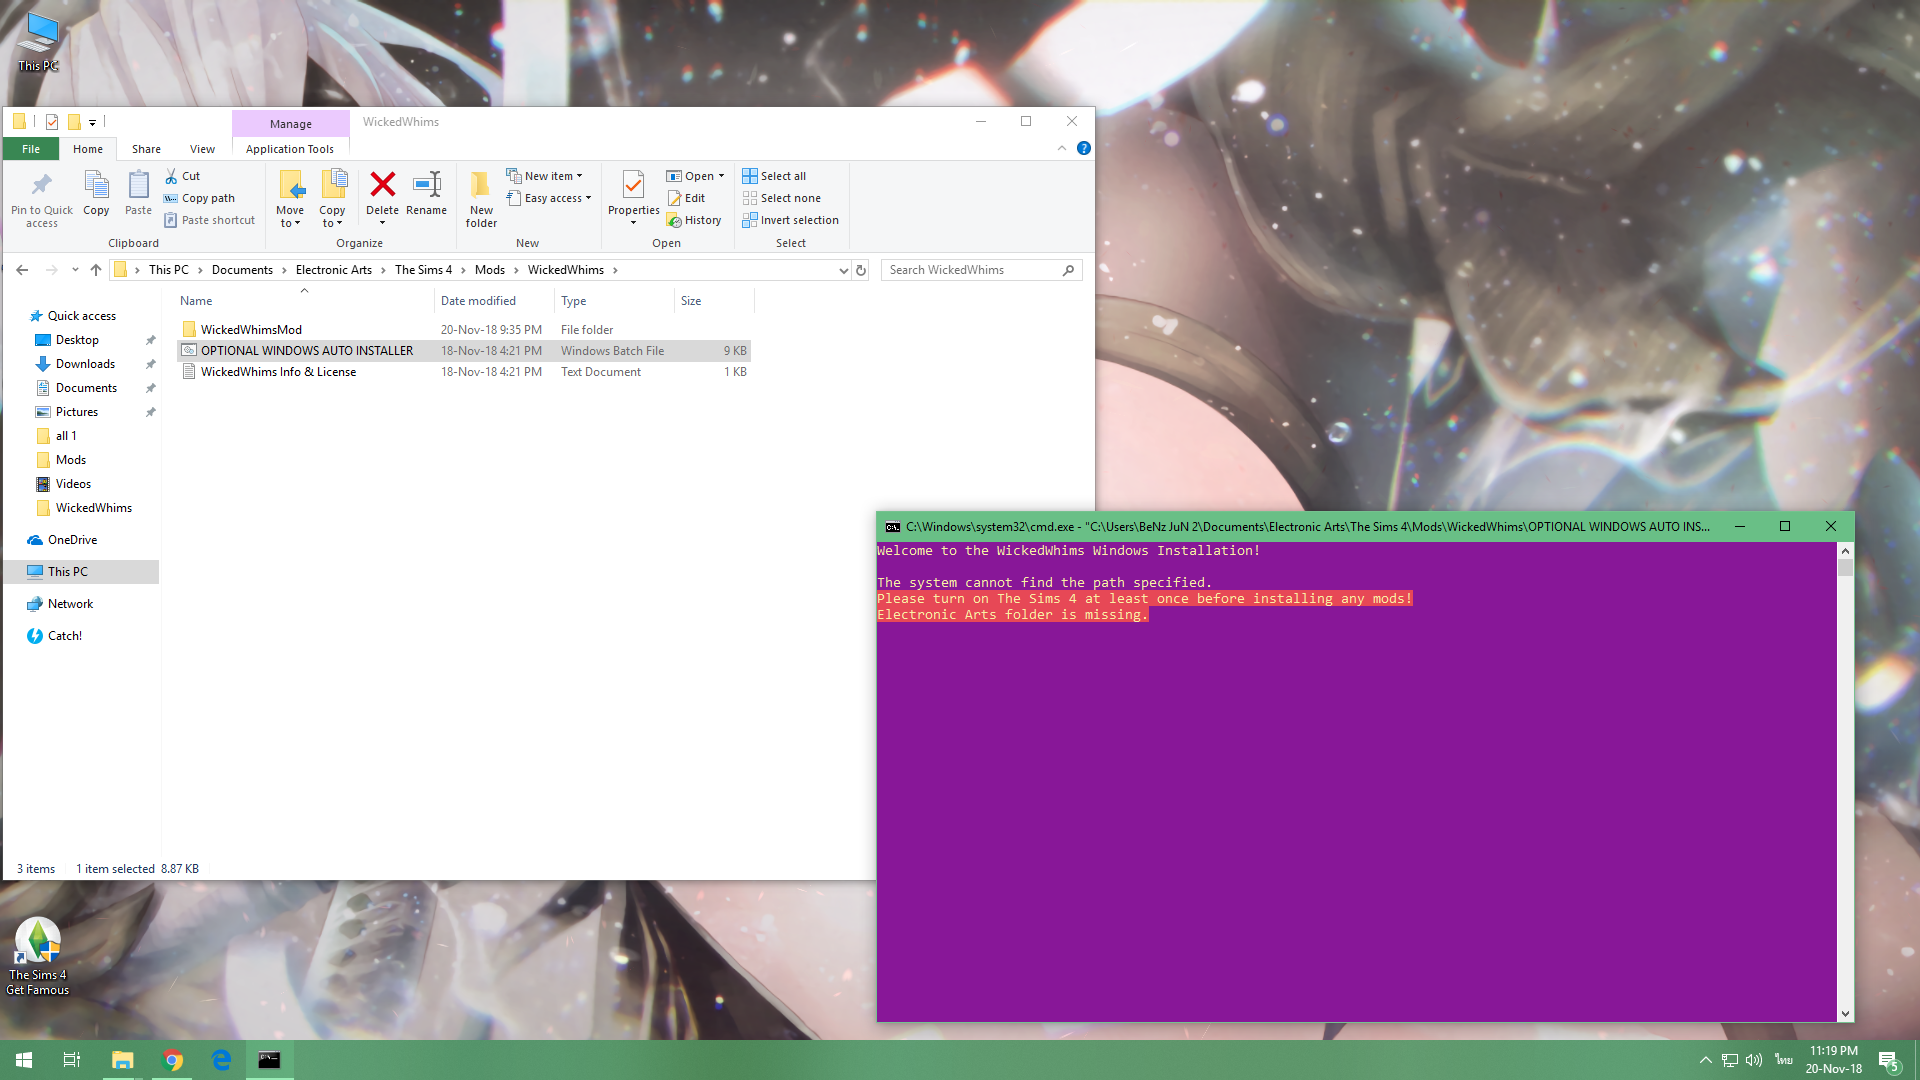Open Task View on taskbar
This screenshot has width=1920, height=1080.
[72, 1060]
